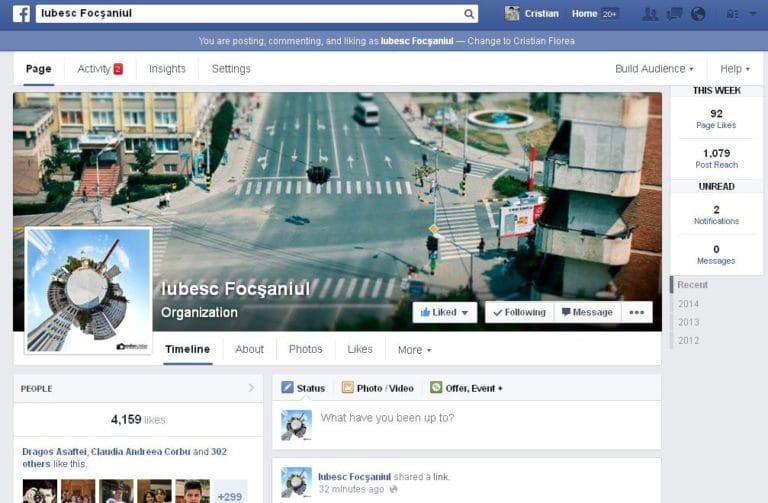Select the Likes tab
This screenshot has height=503, width=768.
360,349
